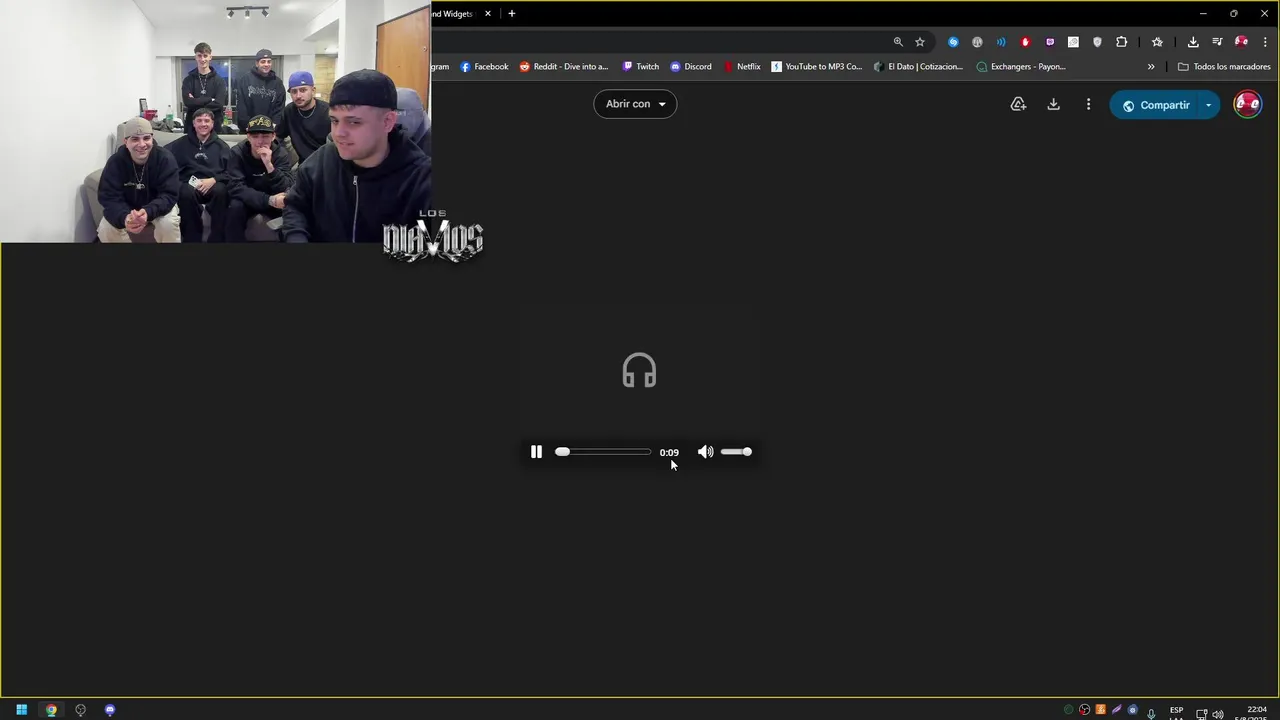The width and height of the screenshot is (1280, 720).
Task: Open the Discord bookmark
Action: point(691,67)
